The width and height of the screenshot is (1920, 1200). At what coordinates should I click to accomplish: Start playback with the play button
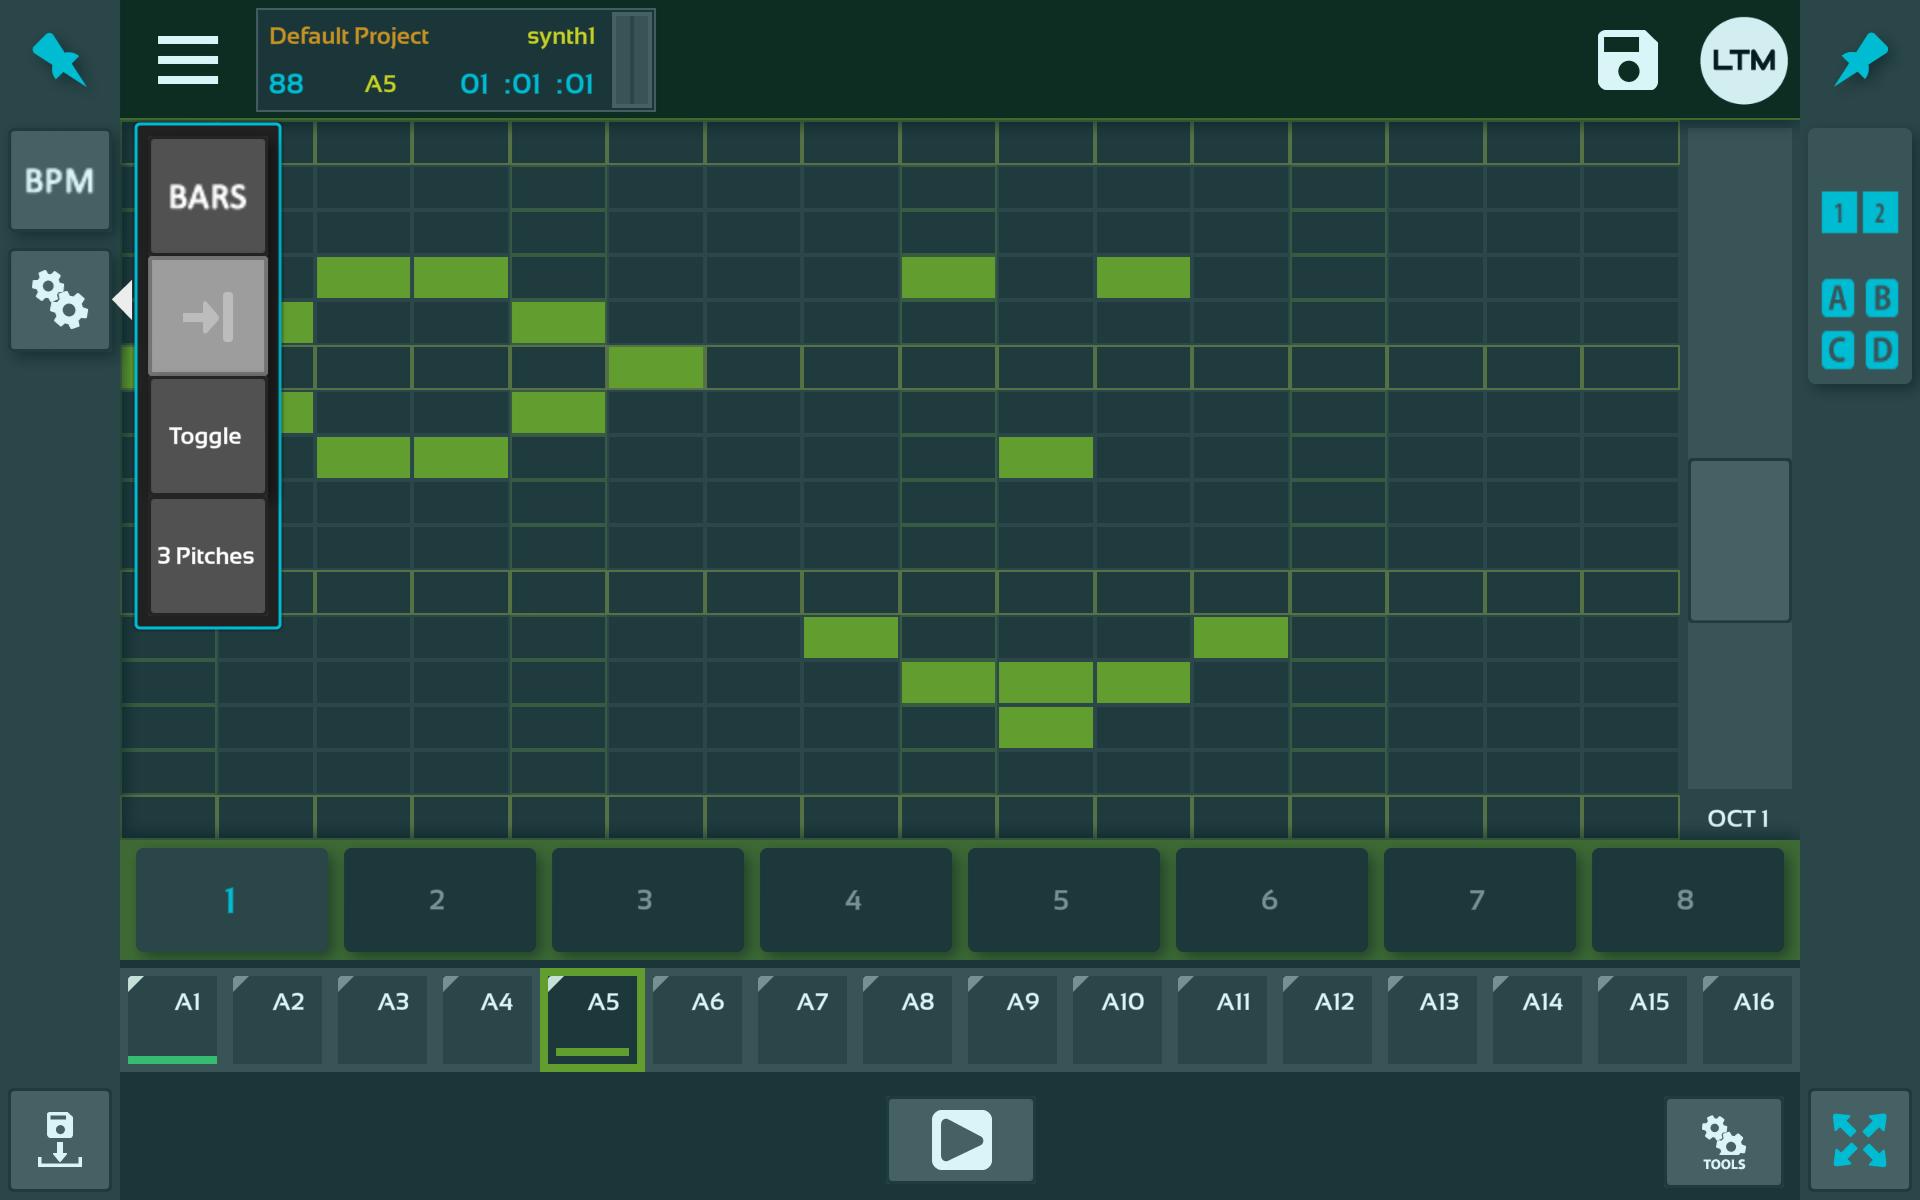(x=961, y=1140)
